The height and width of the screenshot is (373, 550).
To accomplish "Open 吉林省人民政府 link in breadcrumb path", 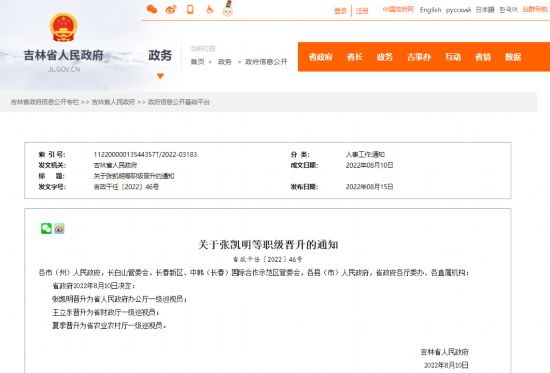I will pyautogui.click(x=113, y=102).
